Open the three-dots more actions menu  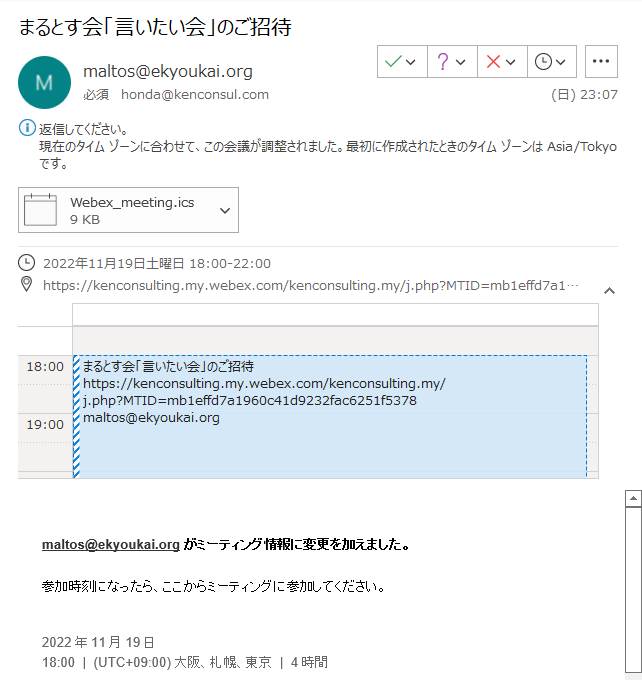click(600, 61)
